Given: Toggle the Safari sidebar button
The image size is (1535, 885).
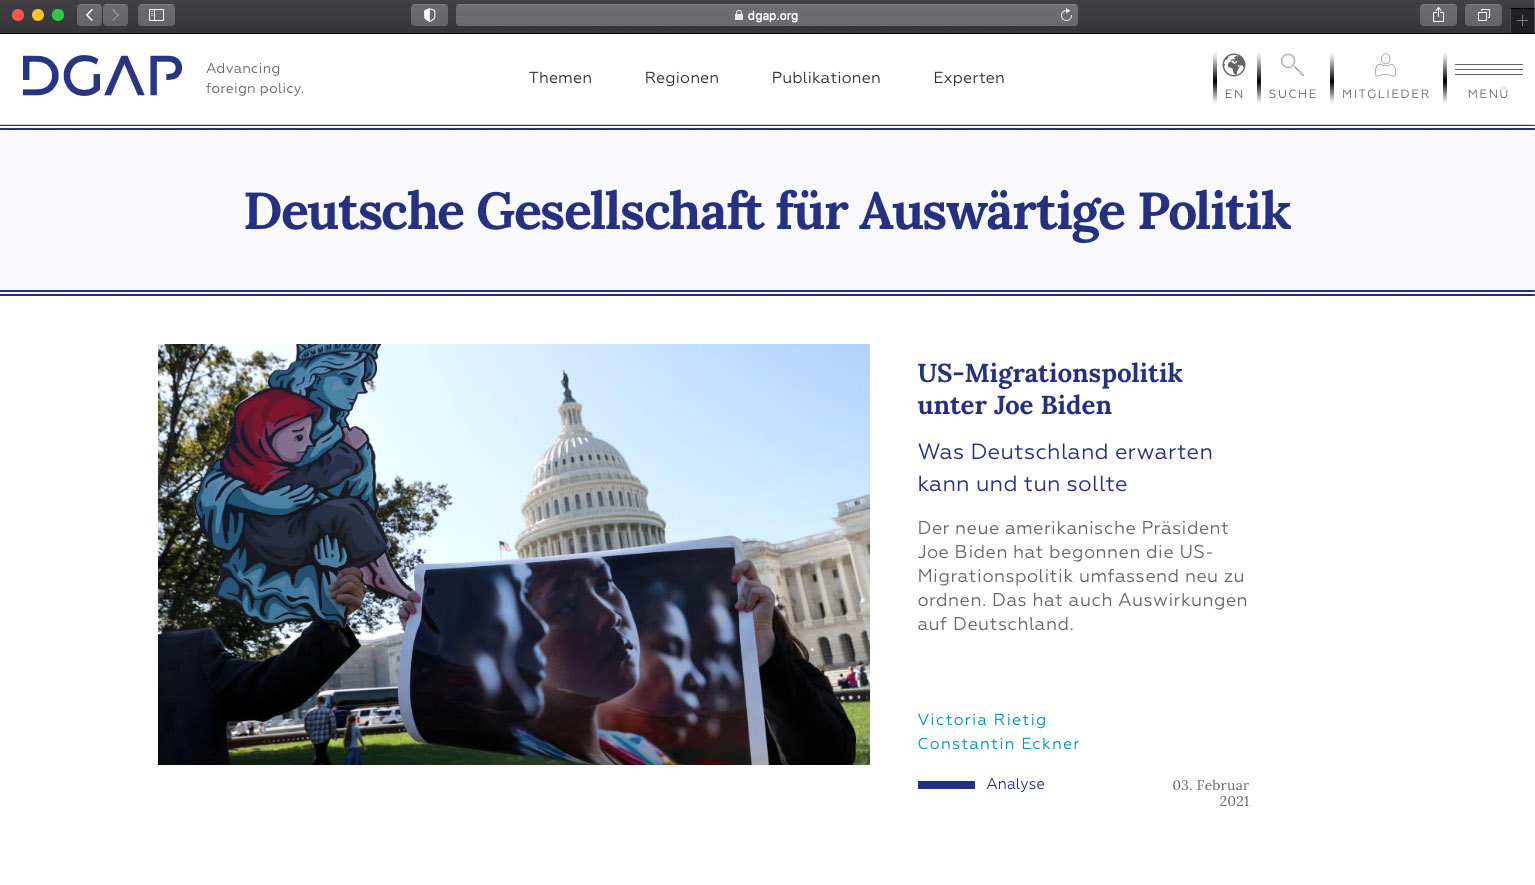Looking at the screenshot, I should 156,15.
